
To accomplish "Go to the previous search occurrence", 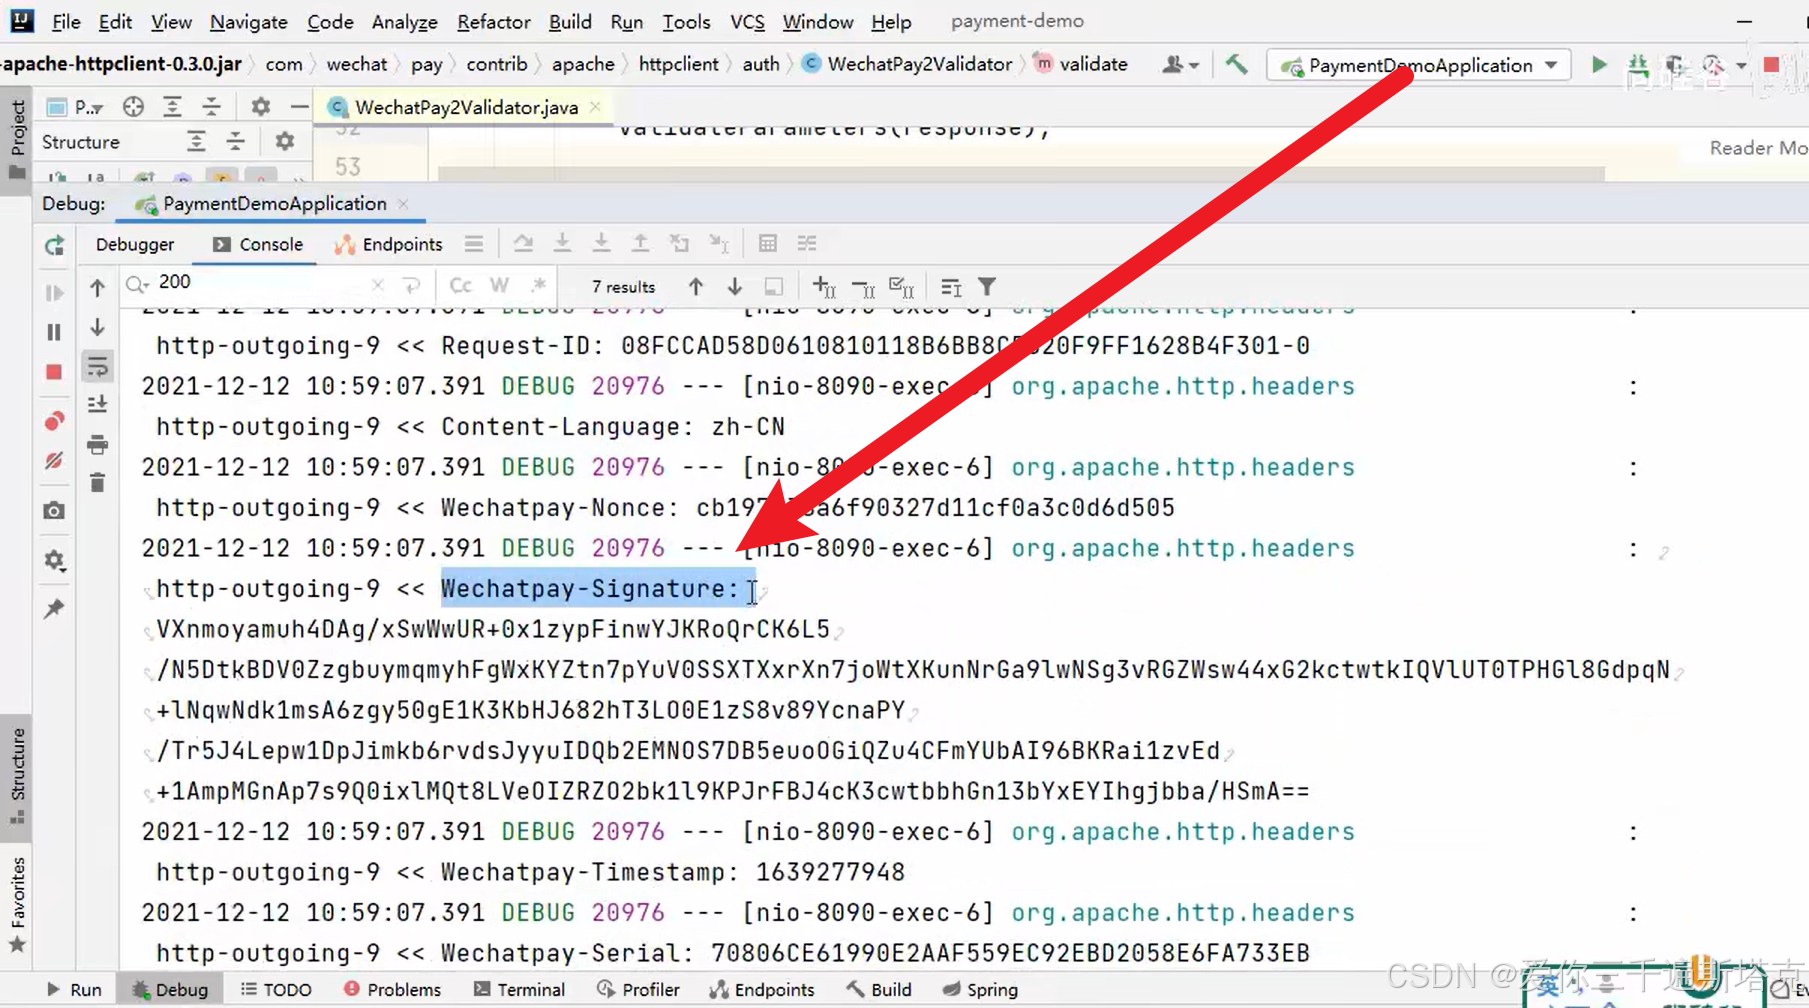I will (696, 287).
